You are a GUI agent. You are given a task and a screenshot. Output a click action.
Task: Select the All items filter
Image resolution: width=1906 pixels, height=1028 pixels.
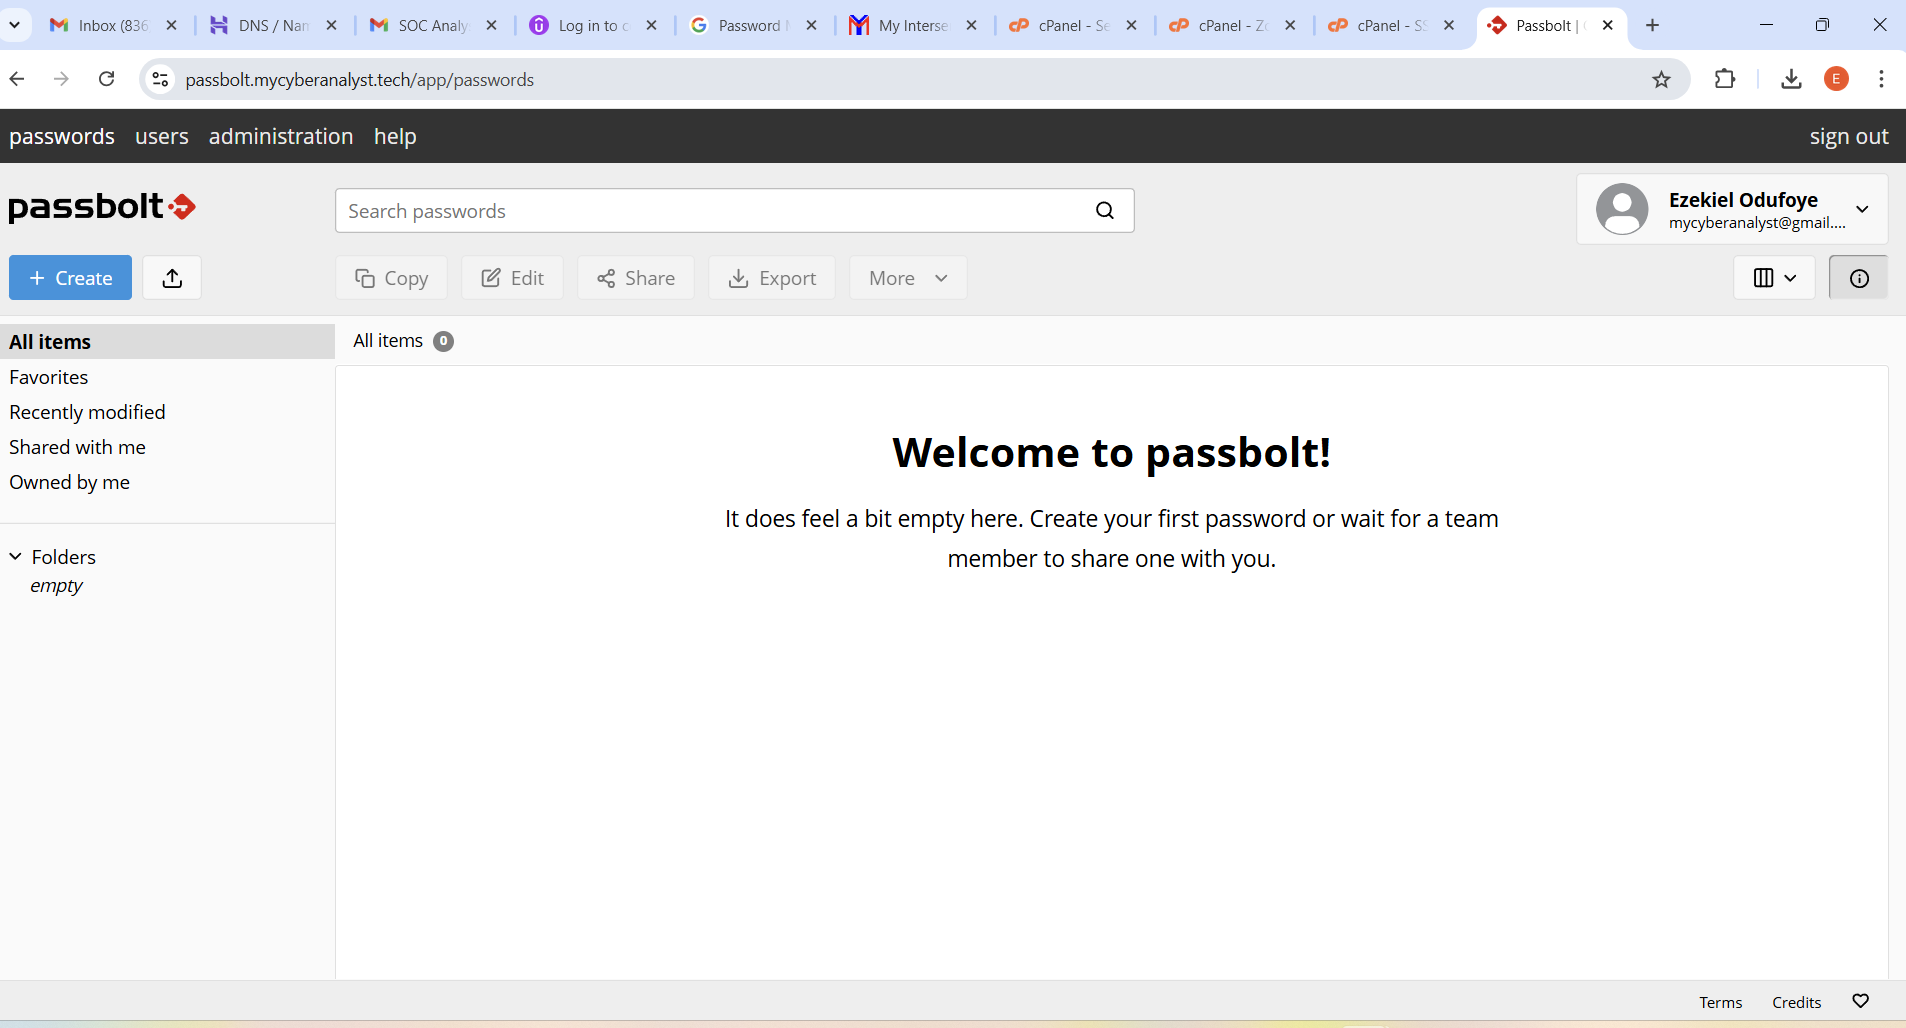[x=167, y=342]
